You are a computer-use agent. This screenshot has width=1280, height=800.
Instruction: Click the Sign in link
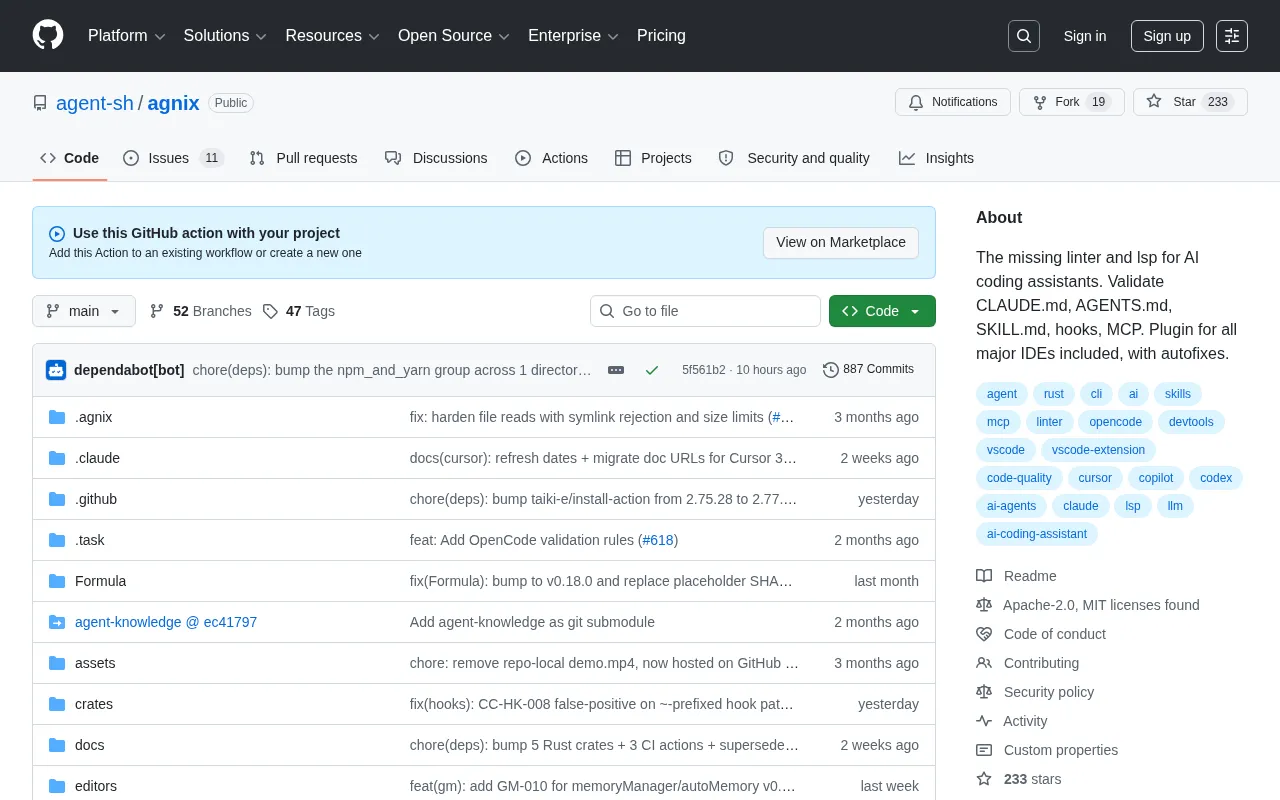1085,36
